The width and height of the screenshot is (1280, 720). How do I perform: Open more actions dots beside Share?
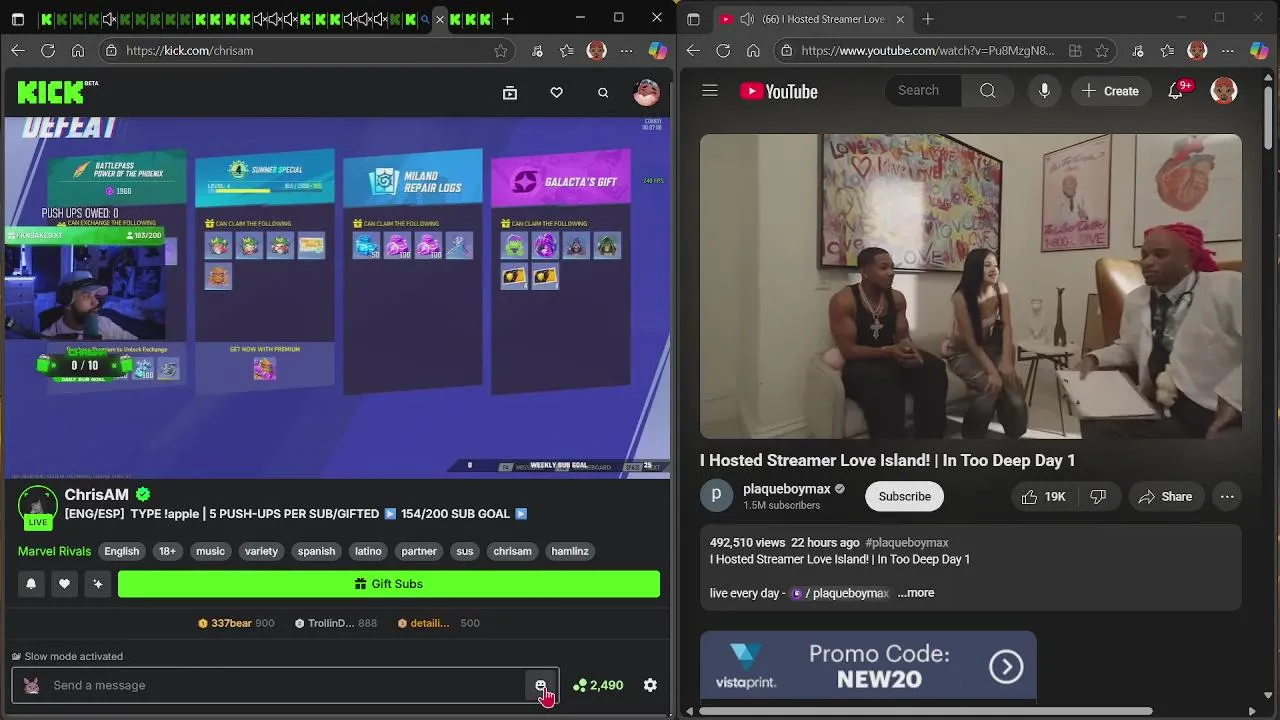(1227, 496)
